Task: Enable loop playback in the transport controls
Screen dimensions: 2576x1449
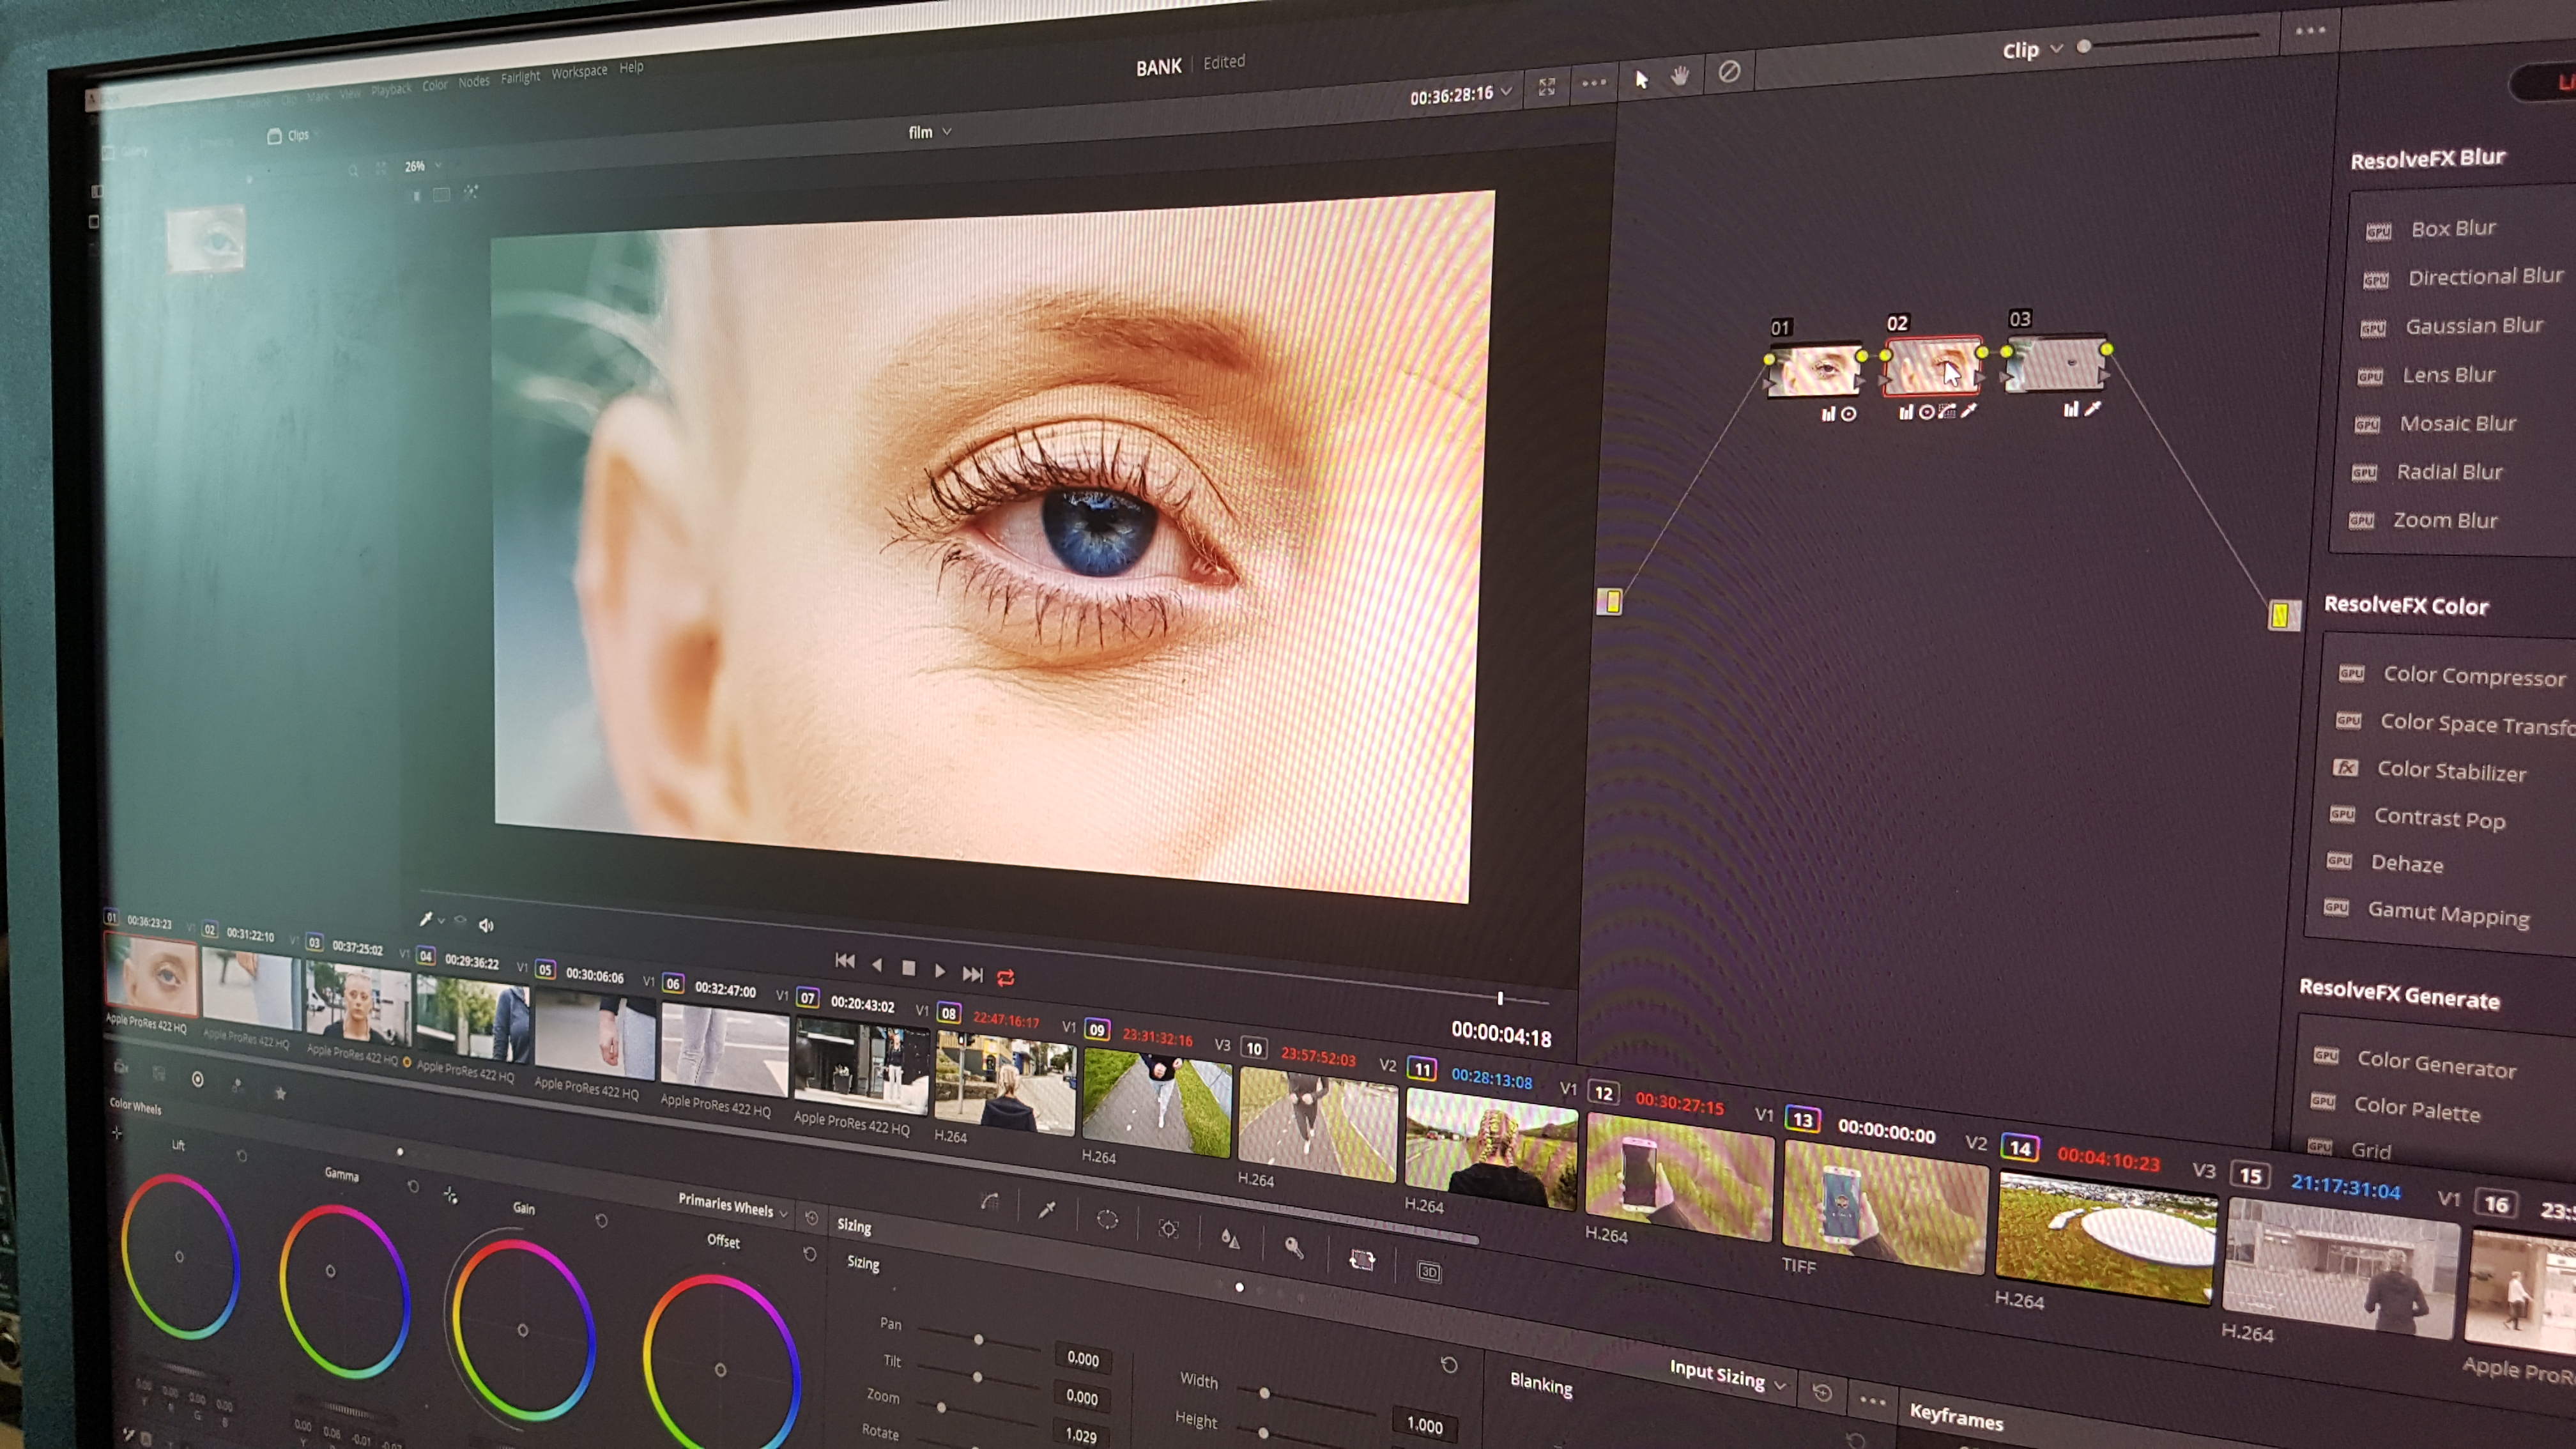Action: [x=1005, y=978]
